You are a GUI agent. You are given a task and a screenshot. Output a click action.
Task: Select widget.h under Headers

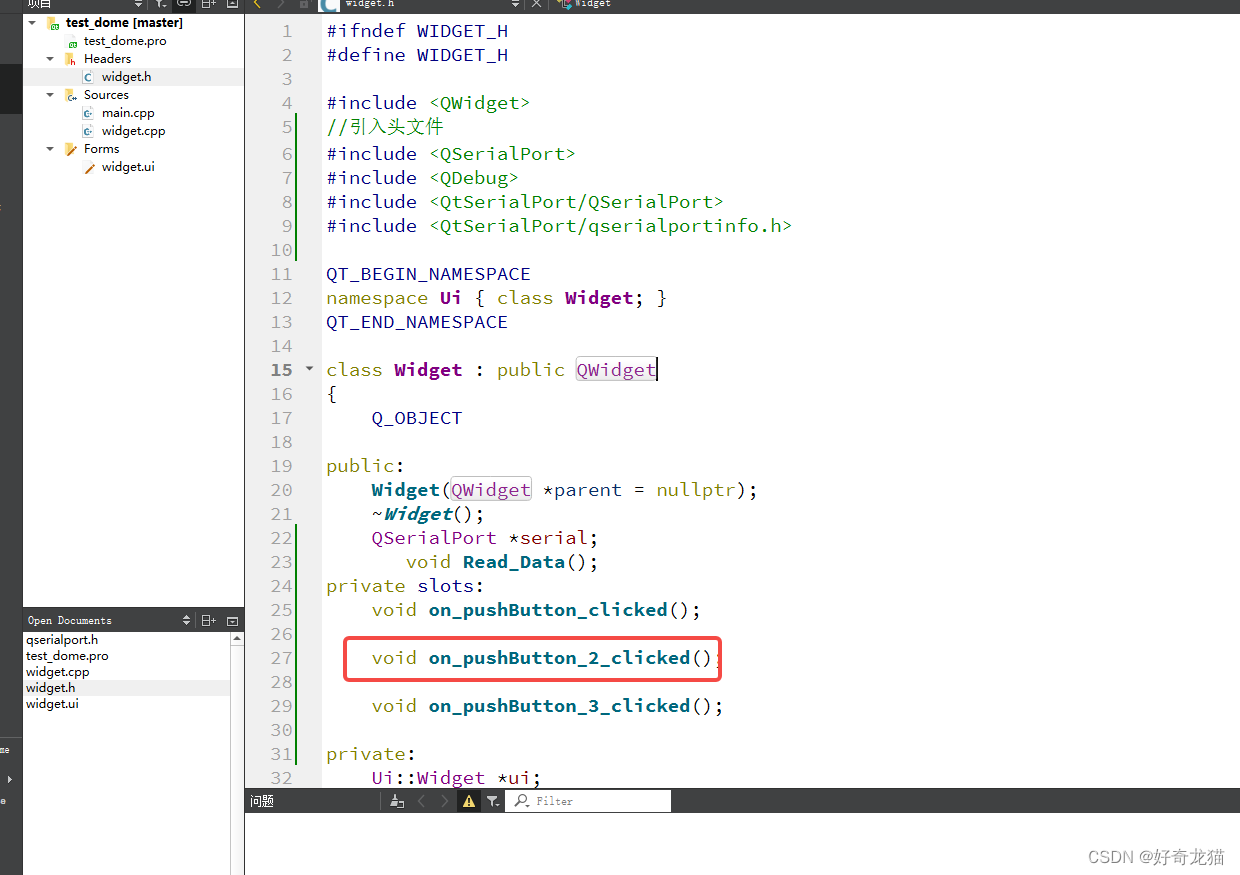[126, 76]
